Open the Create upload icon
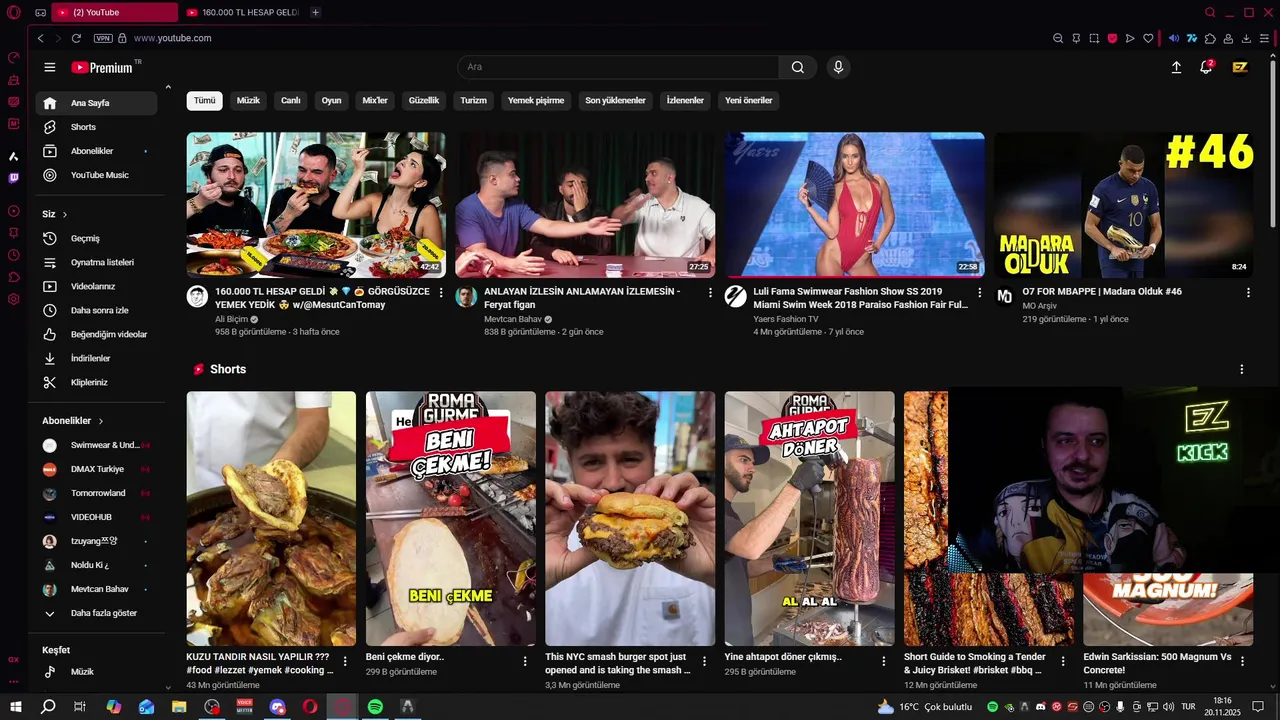Viewport: 1280px width, 720px height. click(1176, 67)
